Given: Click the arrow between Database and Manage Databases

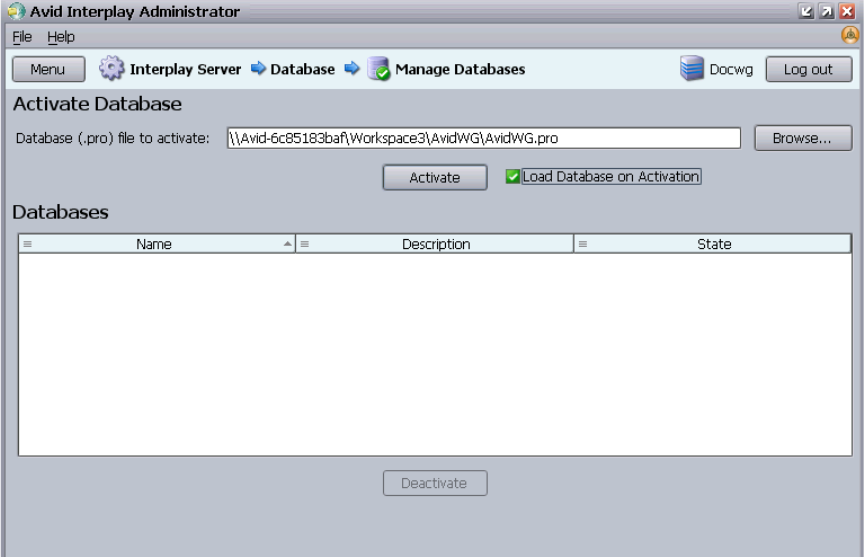Looking at the screenshot, I should coord(352,68).
